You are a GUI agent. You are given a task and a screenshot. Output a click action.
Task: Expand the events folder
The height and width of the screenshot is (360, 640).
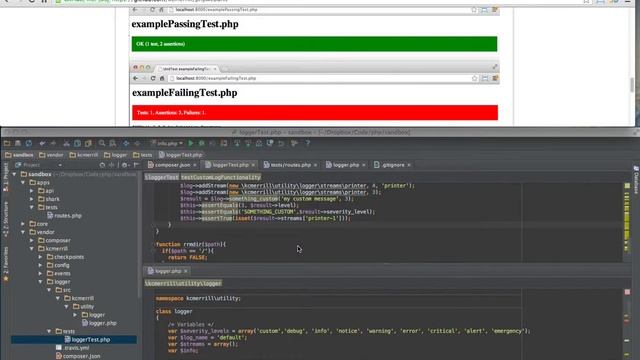pos(40,273)
